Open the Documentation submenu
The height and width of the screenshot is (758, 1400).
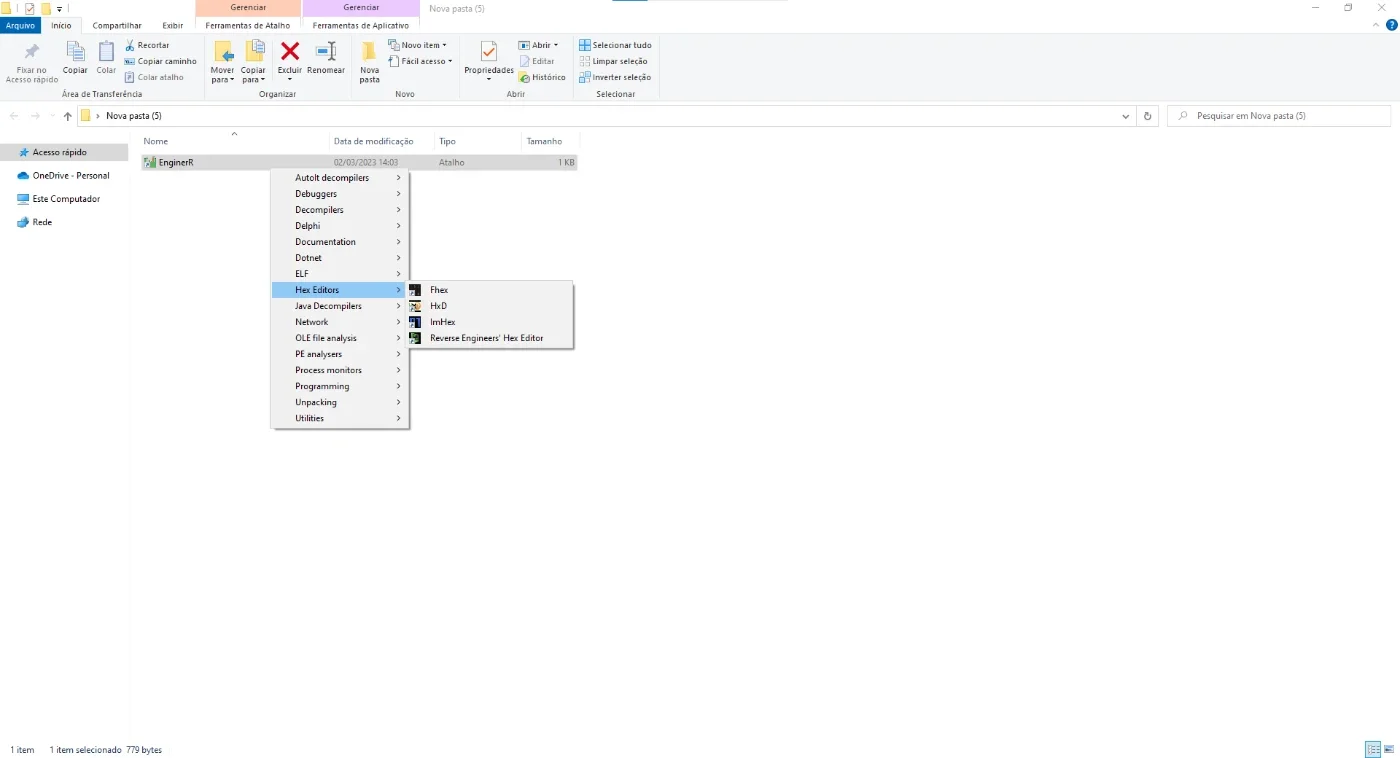coord(340,242)
